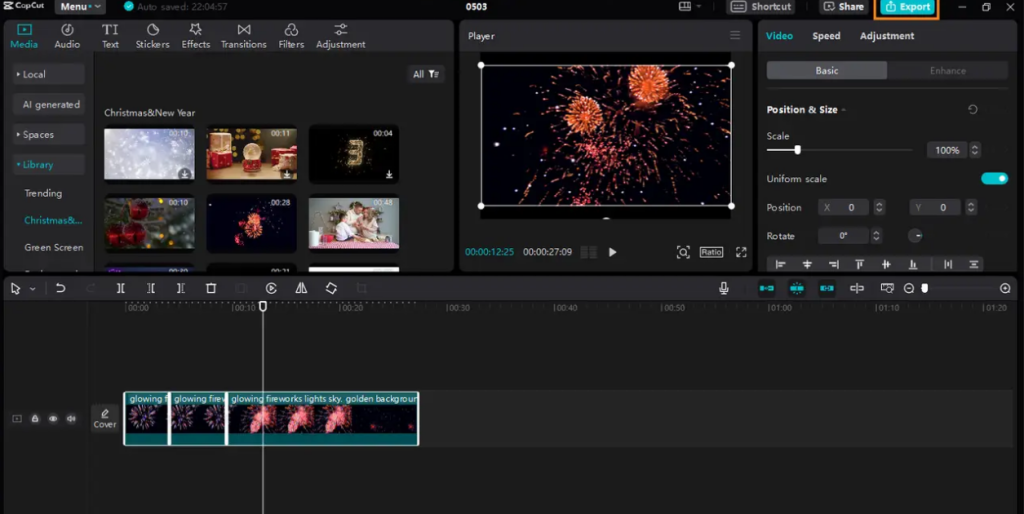Click the preview axis split icon
Viewport: 1024px width, 514px height.
(x=857, y=288)
